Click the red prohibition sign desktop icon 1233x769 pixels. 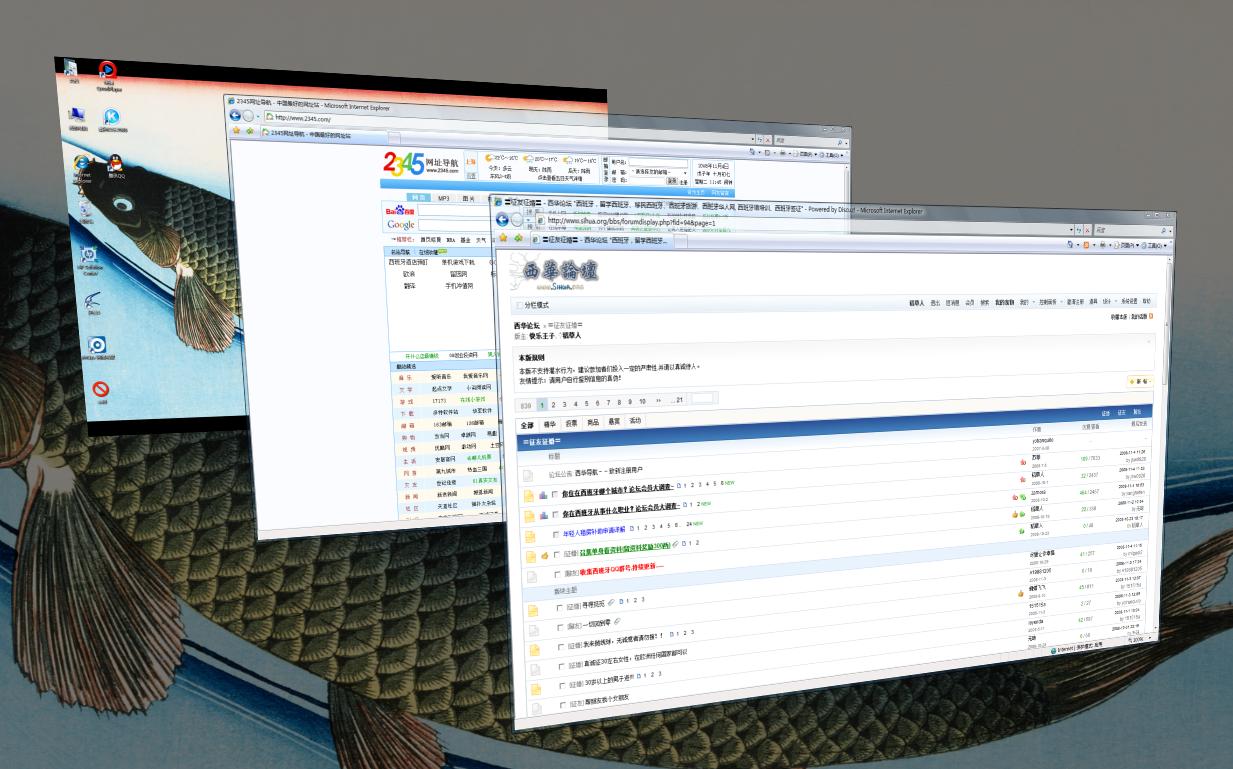101,389
